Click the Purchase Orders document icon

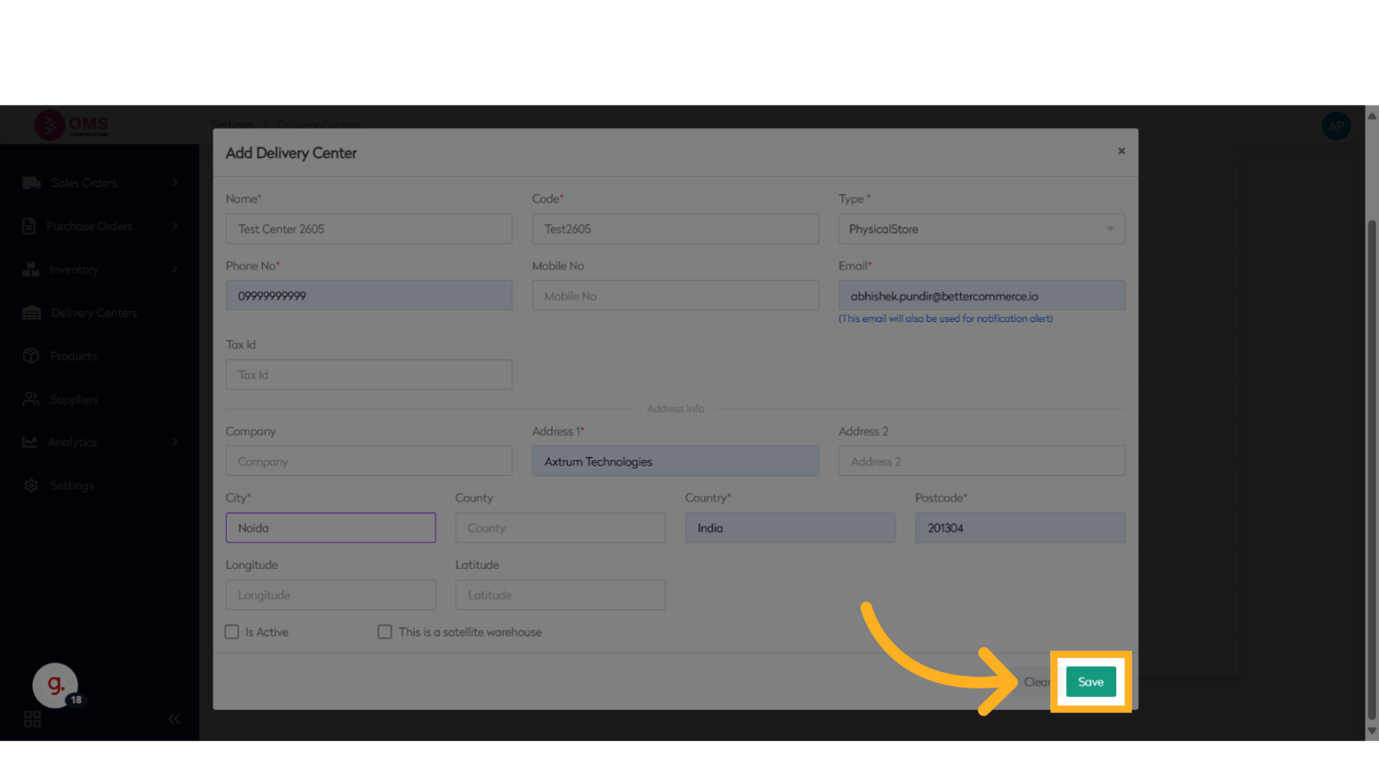(x=30, y=226)
